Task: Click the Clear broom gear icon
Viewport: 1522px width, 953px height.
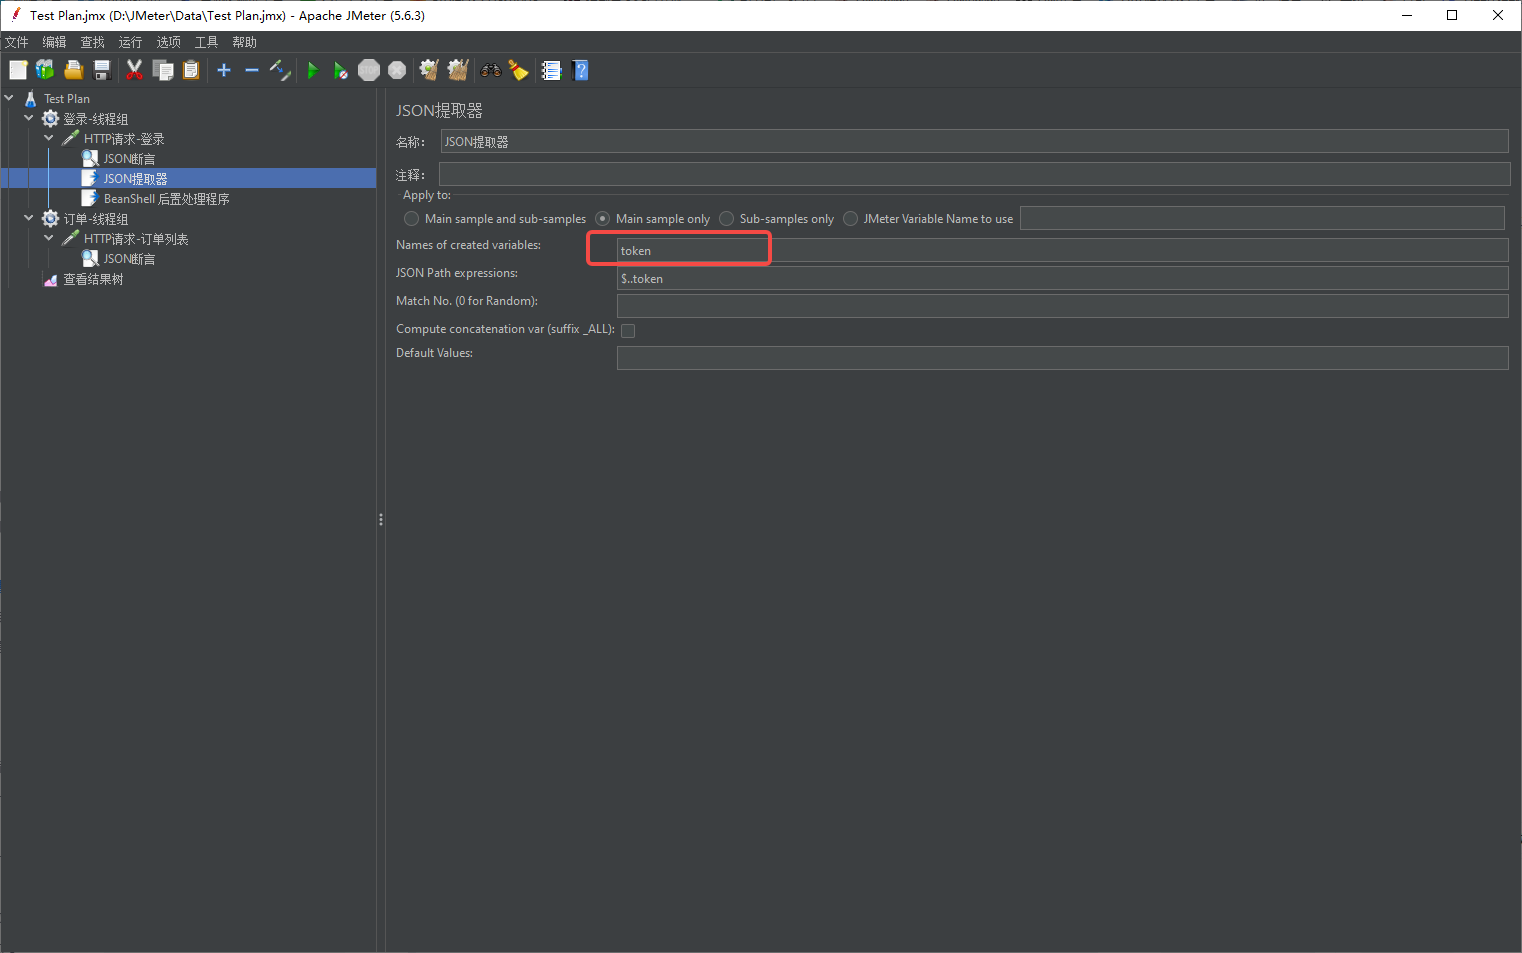Action: point(429,70)
